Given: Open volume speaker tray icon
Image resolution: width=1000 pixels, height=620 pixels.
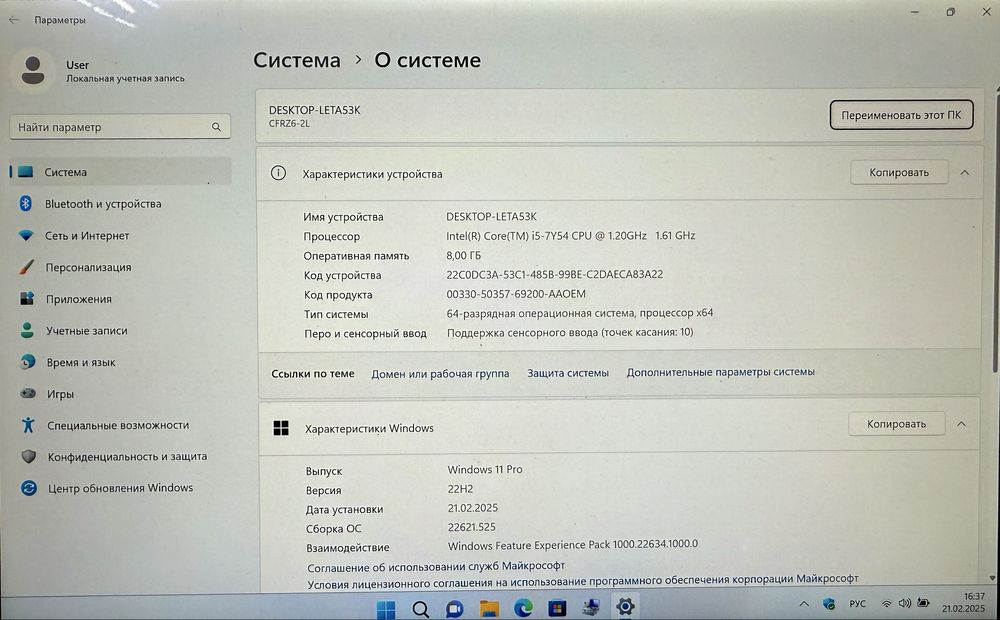Looking at the screenshot, I should (904, 603).
